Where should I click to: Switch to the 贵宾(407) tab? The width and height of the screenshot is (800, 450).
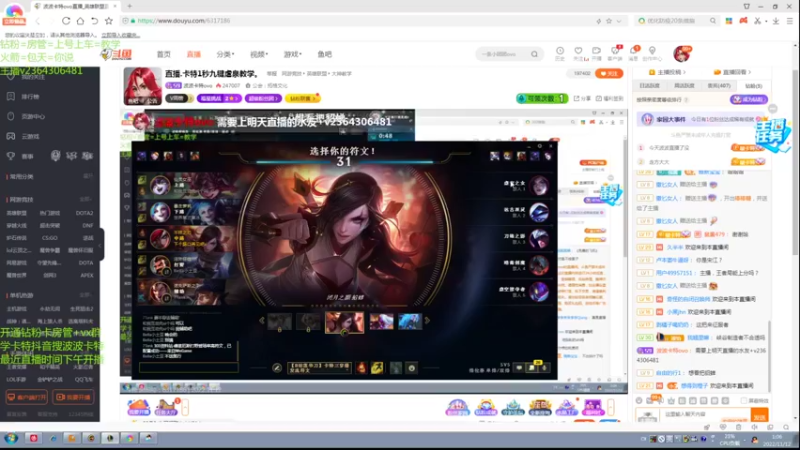click(719, 86)
